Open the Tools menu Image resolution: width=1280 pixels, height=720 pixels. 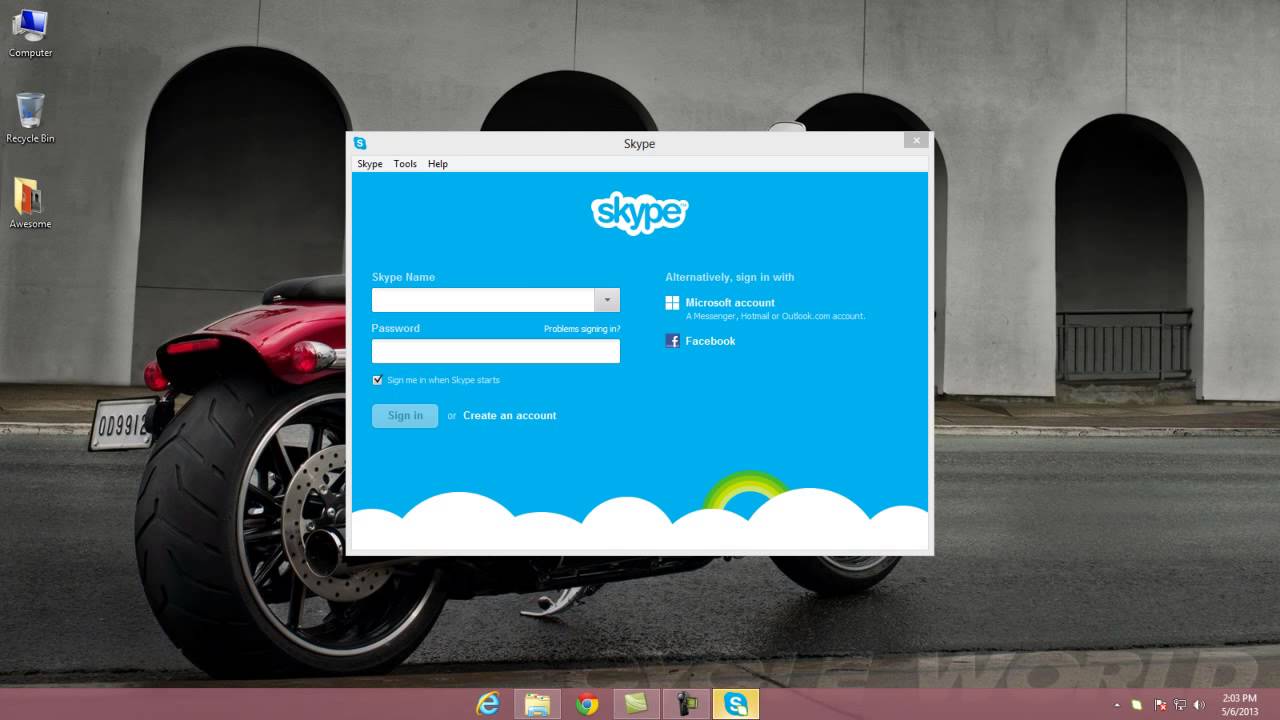click(405, 164)
